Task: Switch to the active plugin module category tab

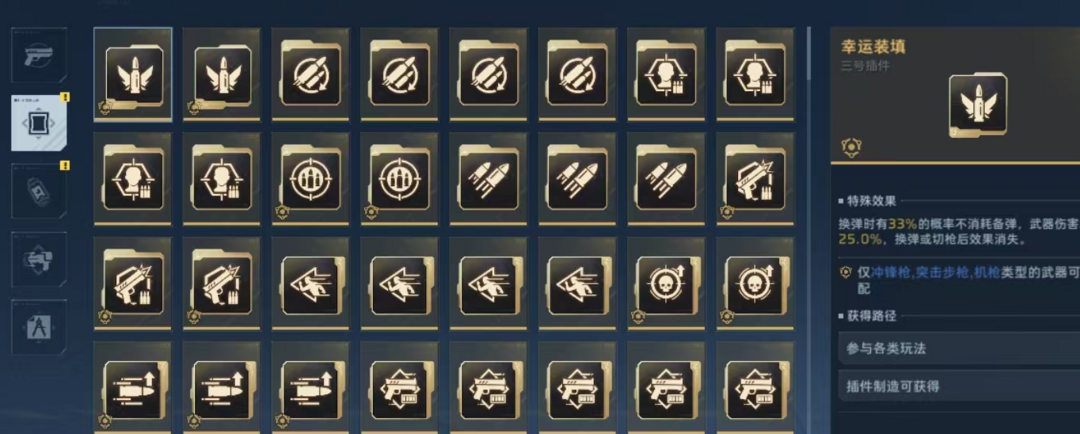Action: (39, 123)
